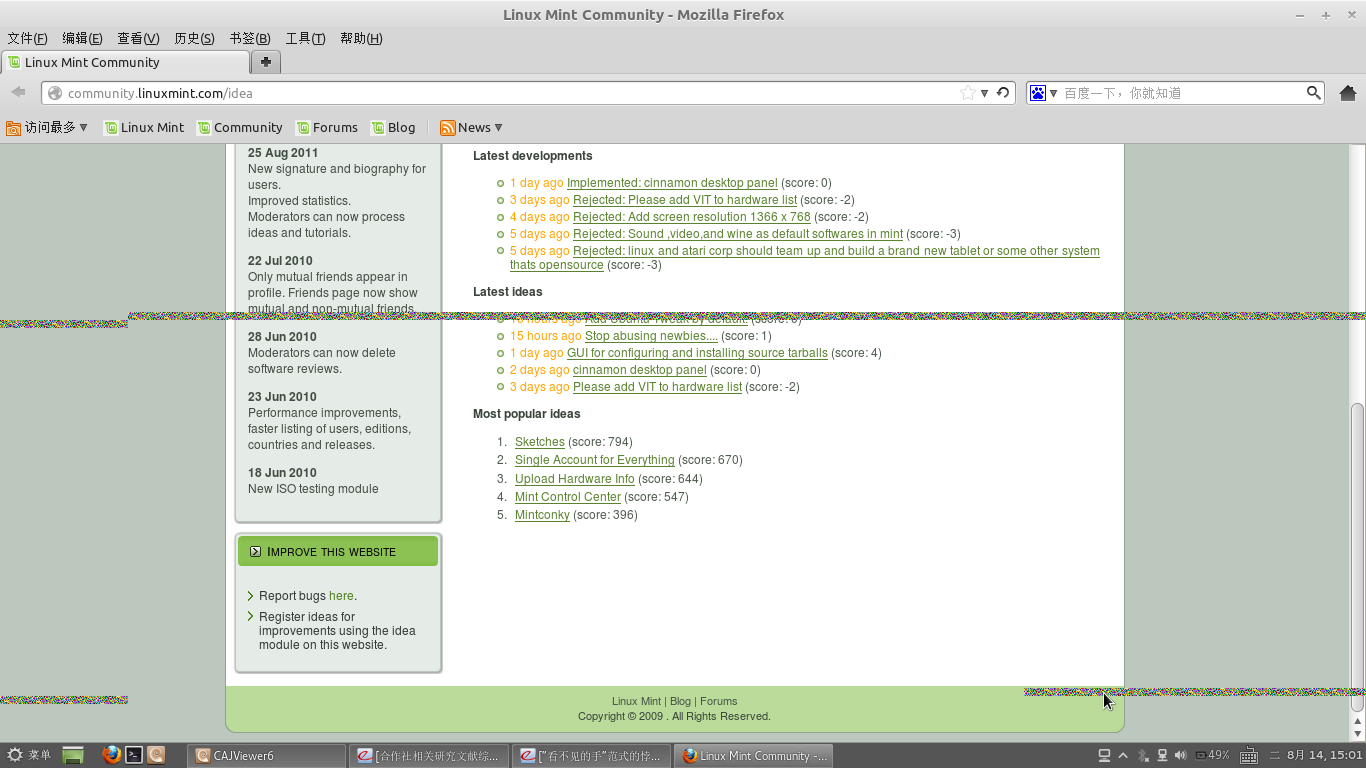1366x768 pixels.
Task: Click the search magnifier icon in the Baidu box
Action: [1314, 93]
